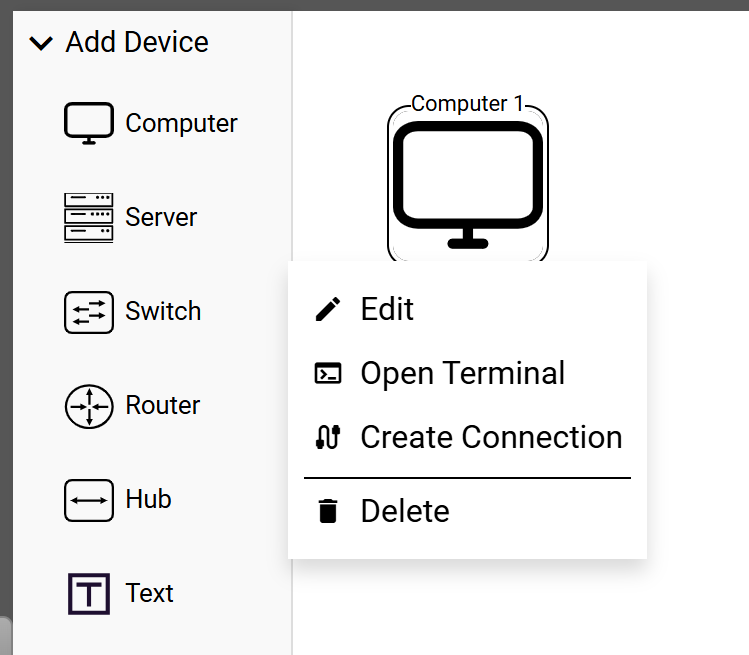Viewport: 749px width, 655px height.
Task: Collapse the Add Device section chevron
Action: (x=41, y=43)
